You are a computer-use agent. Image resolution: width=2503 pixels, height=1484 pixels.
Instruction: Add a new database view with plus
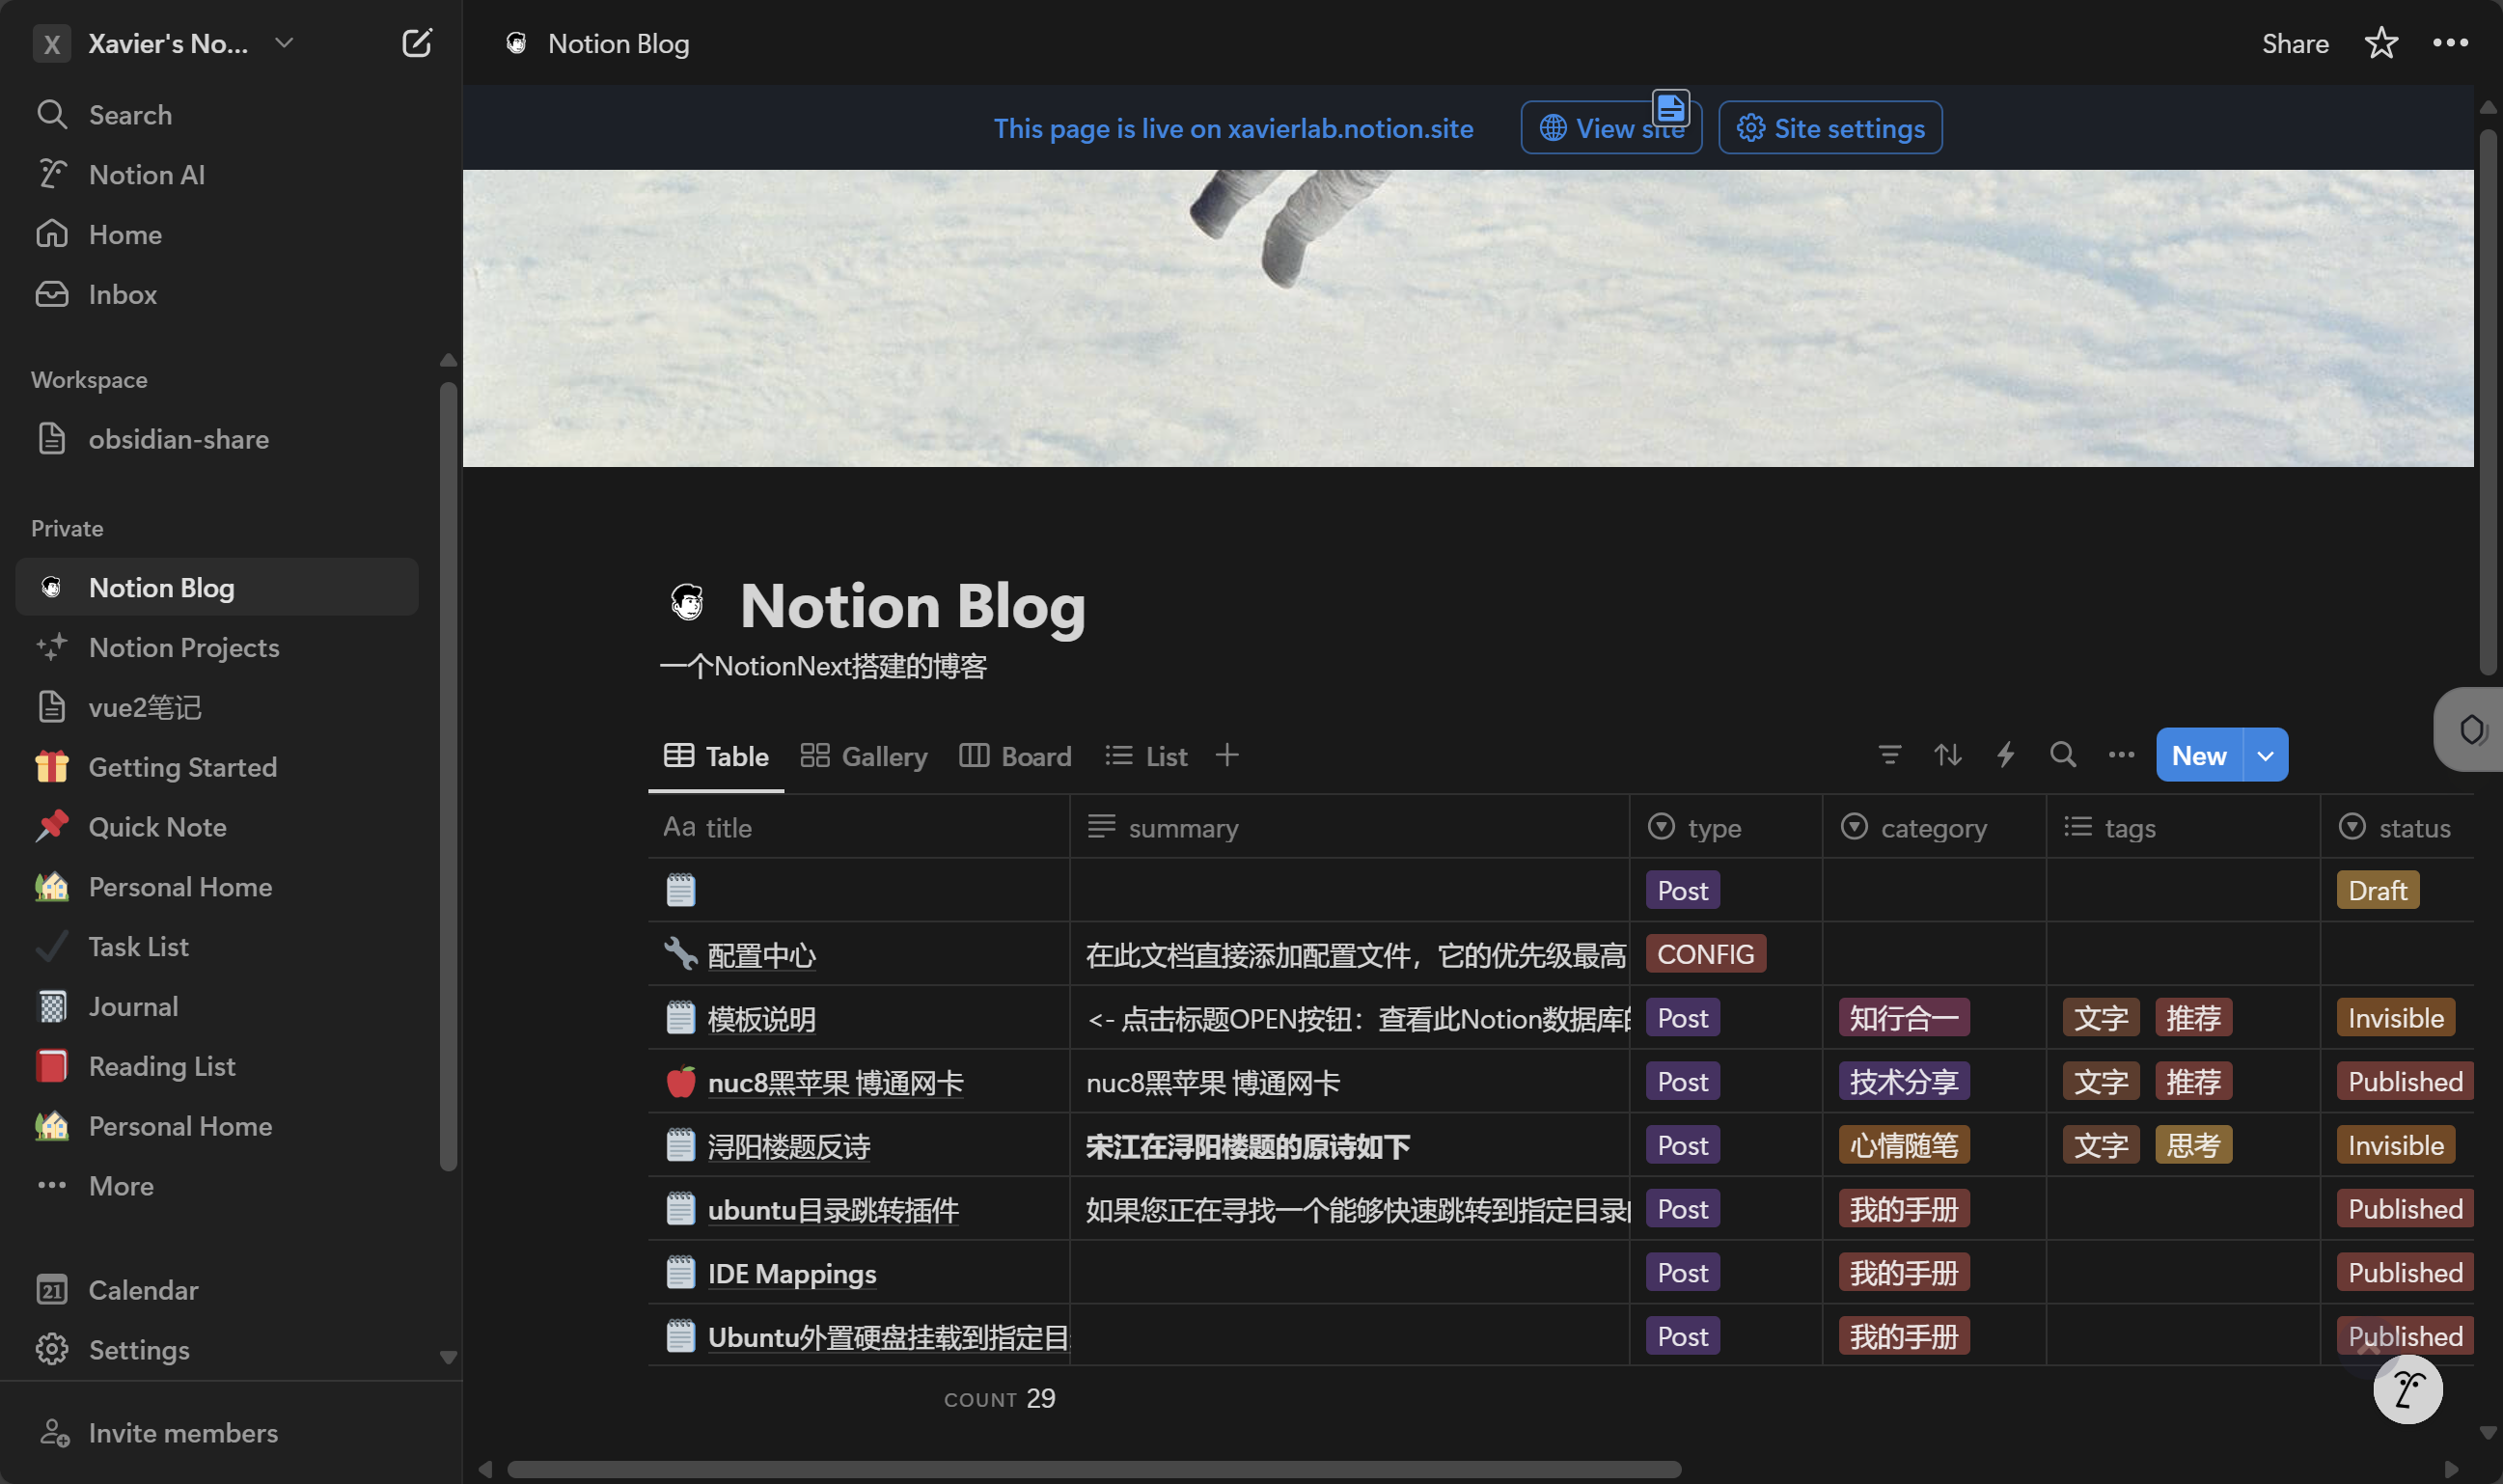point(1227,755)
